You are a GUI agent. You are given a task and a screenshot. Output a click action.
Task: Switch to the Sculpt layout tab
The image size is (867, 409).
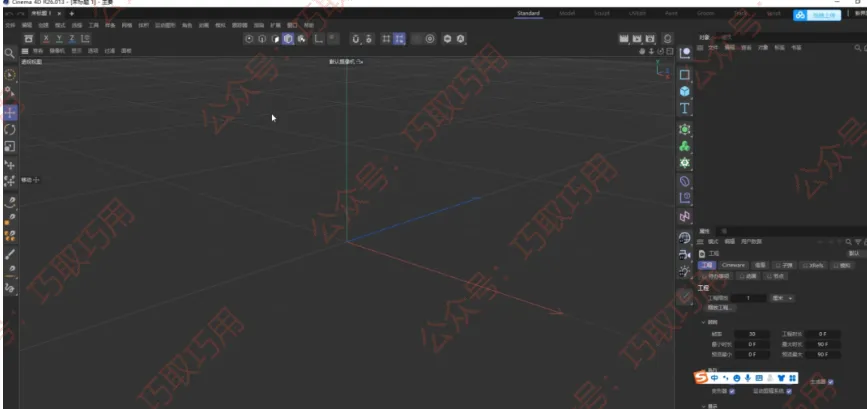coord(602,13)
